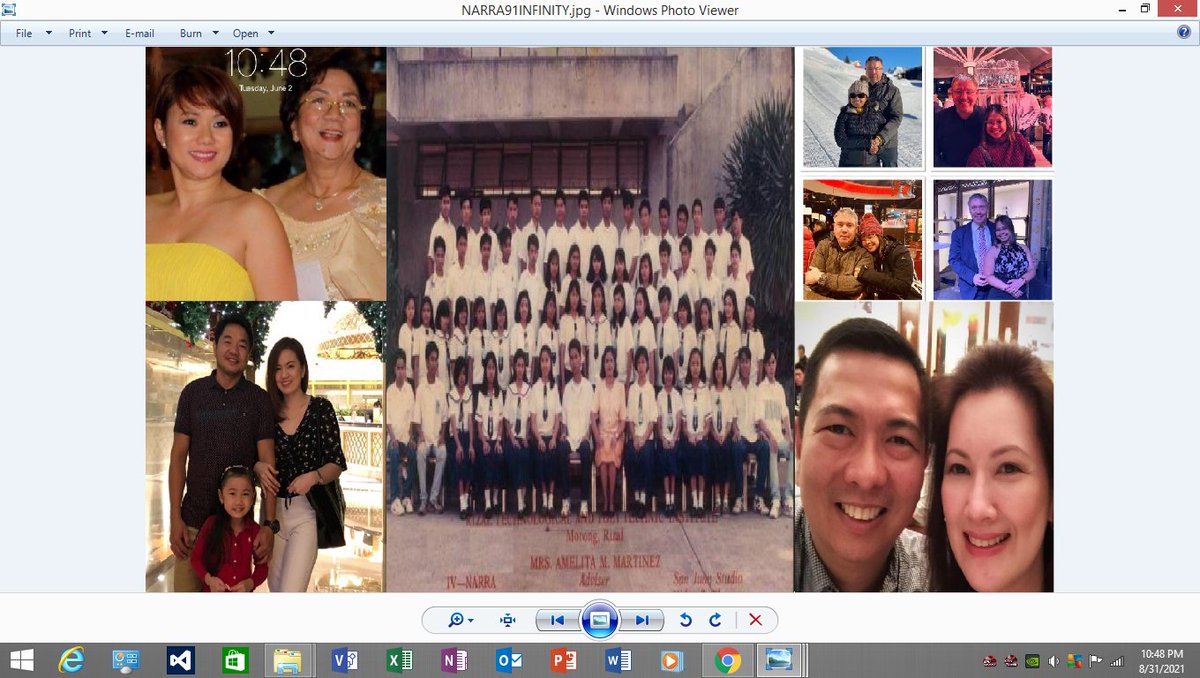Open OneNote from the taskbar
1200x678 pixels.
[453, 660]
